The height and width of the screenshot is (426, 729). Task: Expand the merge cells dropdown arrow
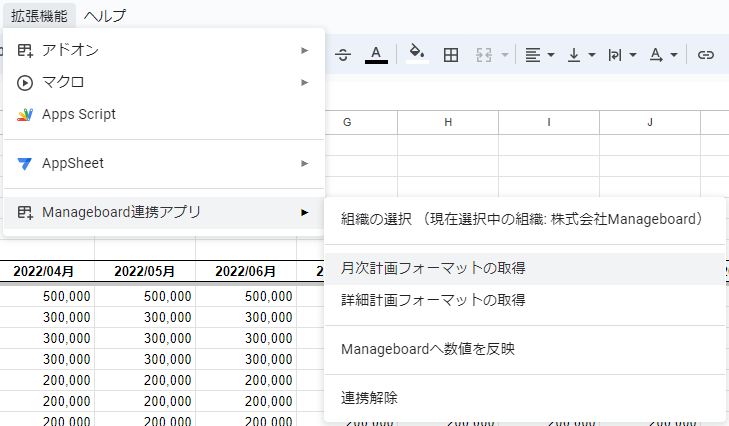click(504, 55)
